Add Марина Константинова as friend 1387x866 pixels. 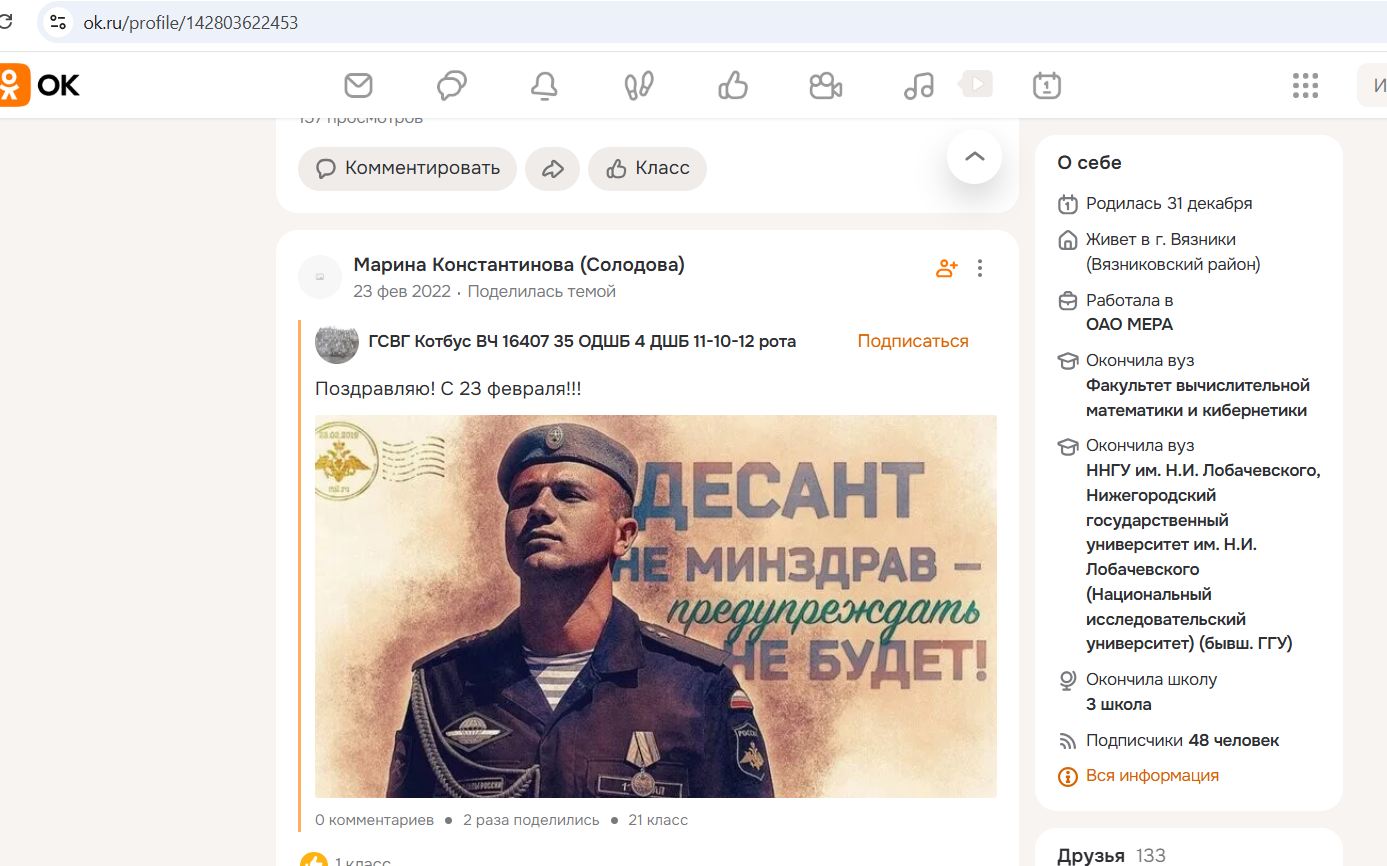tap(946, 268)
